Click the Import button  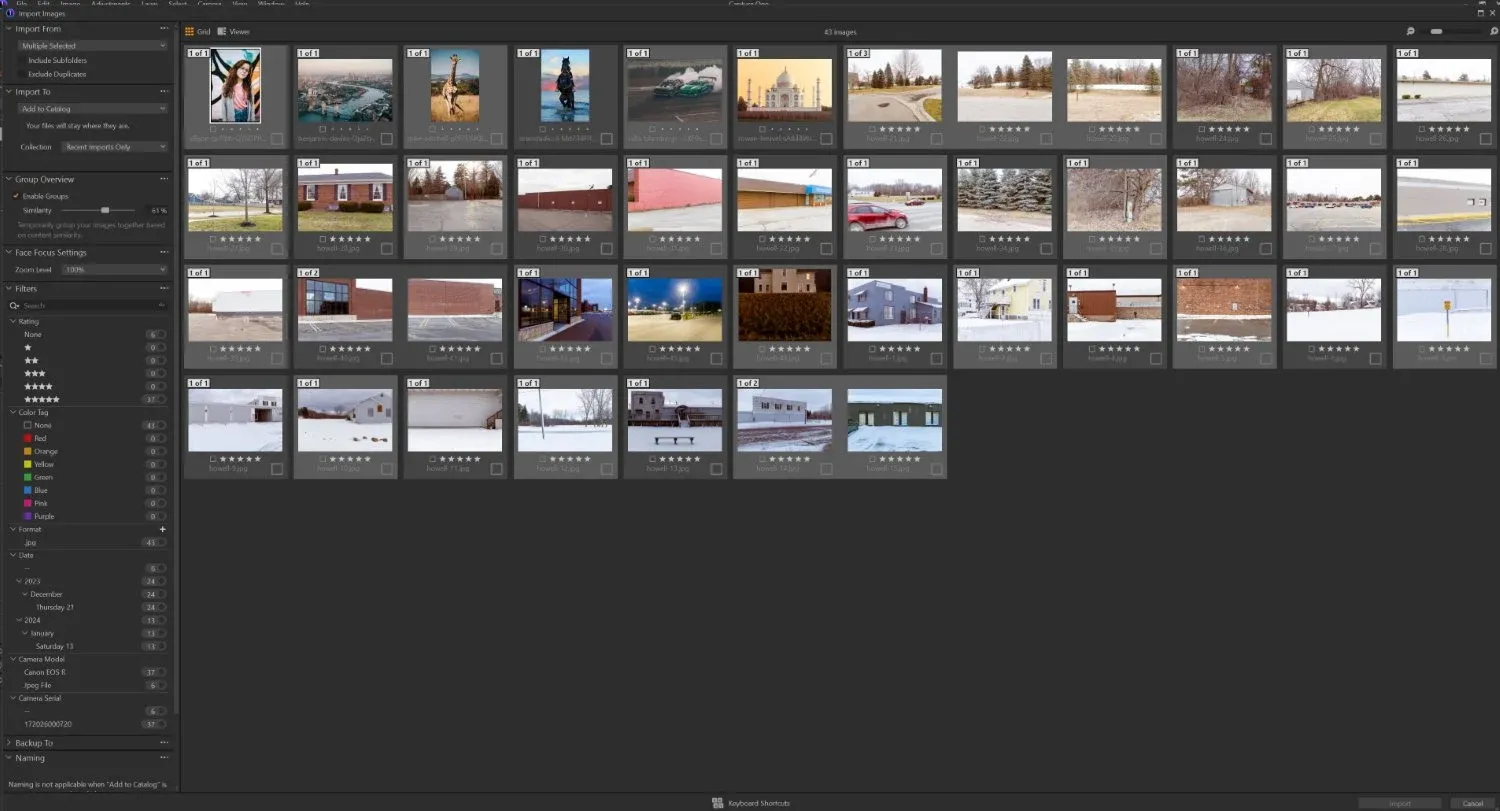pos(1399,803)
